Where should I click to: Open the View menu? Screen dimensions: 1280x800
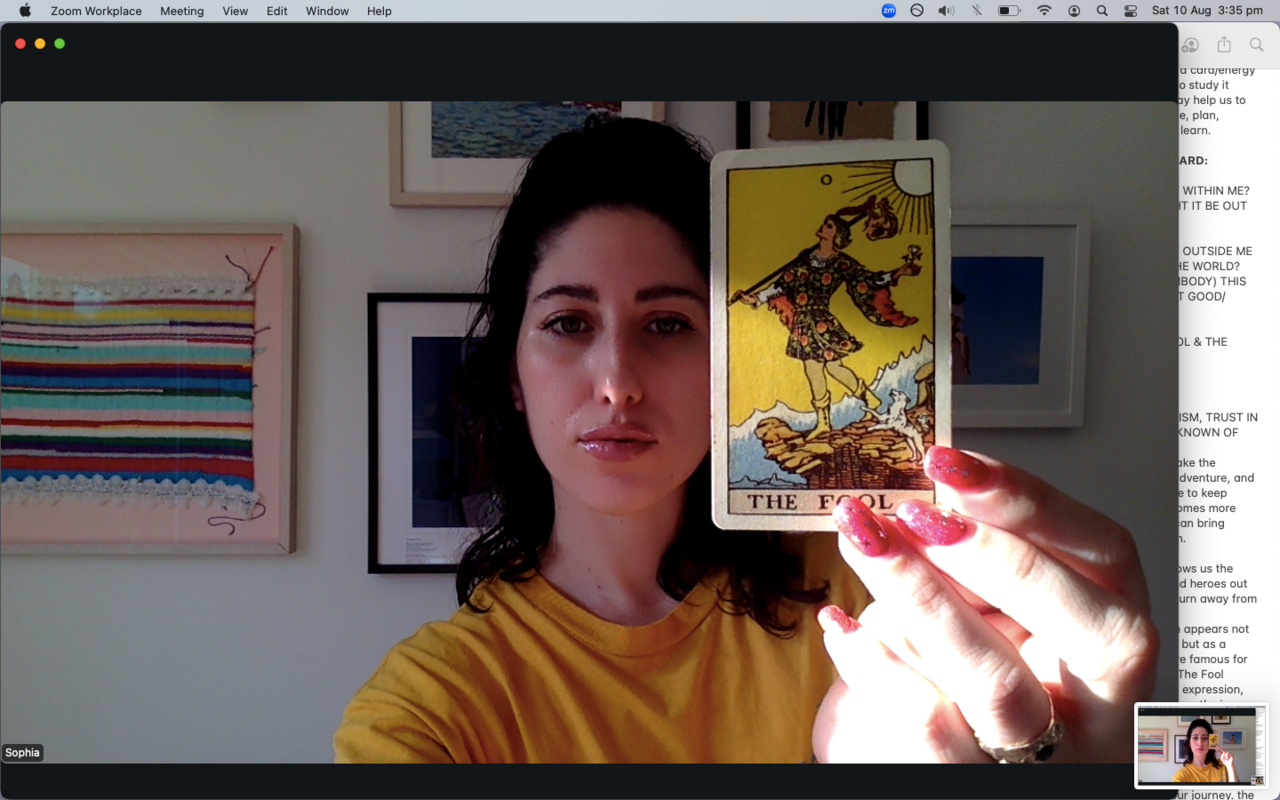coord(235,11)
